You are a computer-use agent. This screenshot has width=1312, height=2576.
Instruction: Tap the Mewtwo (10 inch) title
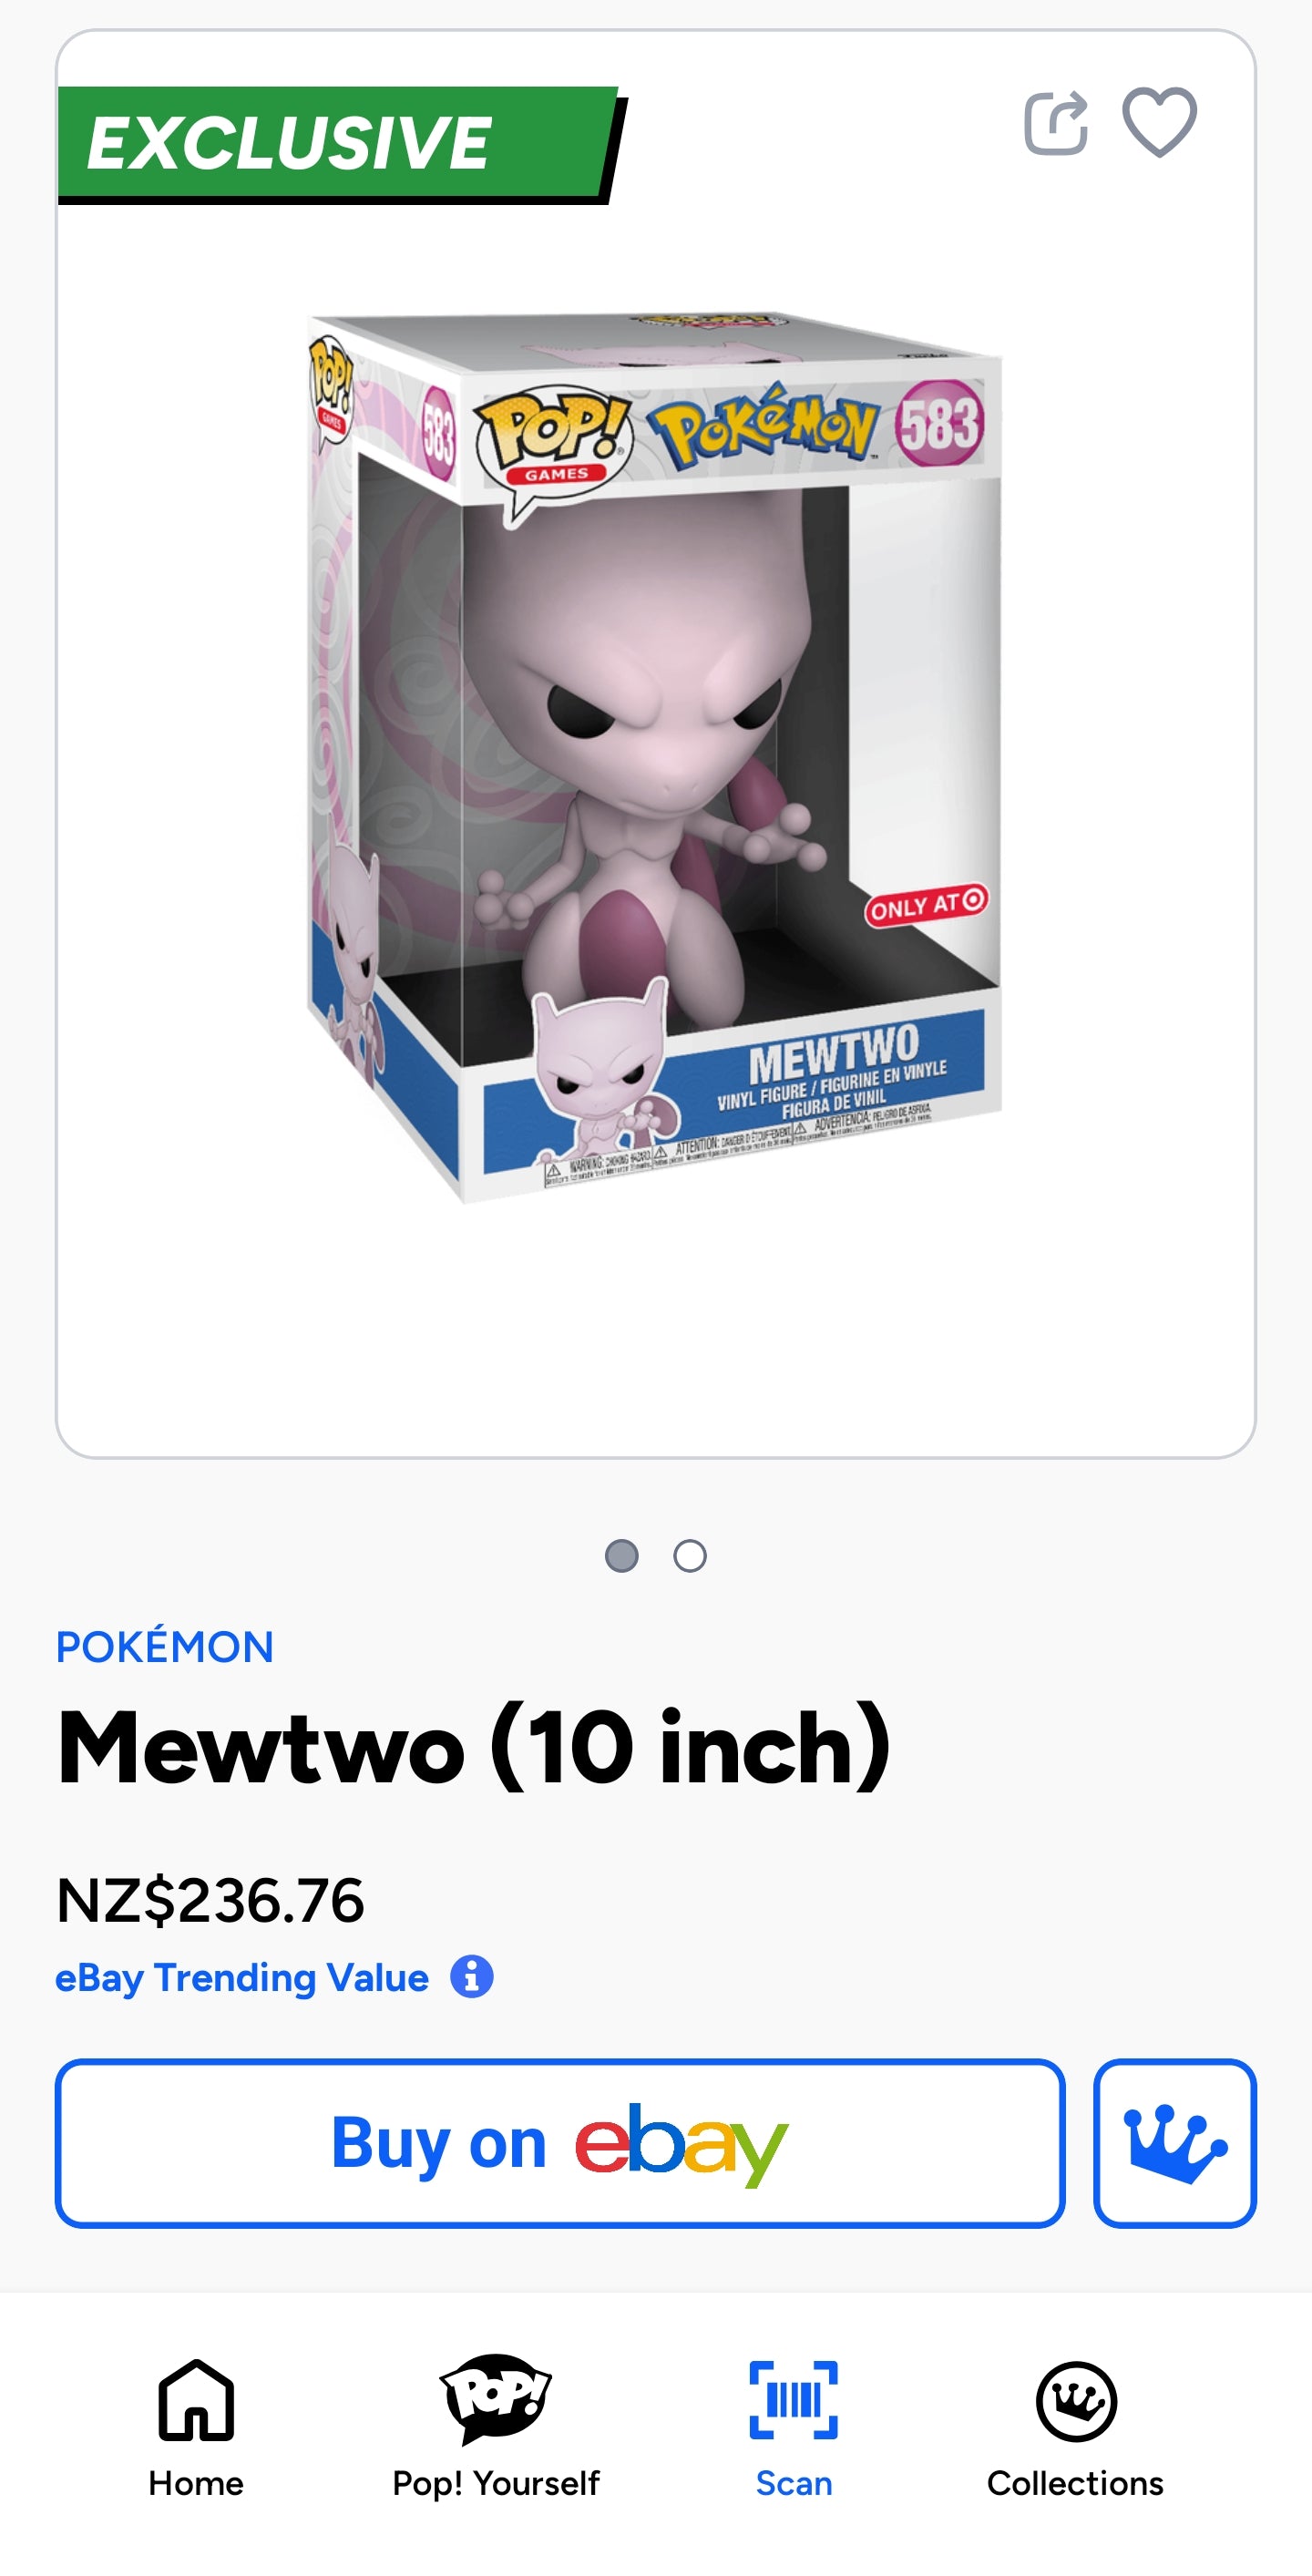click(474, 1748)
